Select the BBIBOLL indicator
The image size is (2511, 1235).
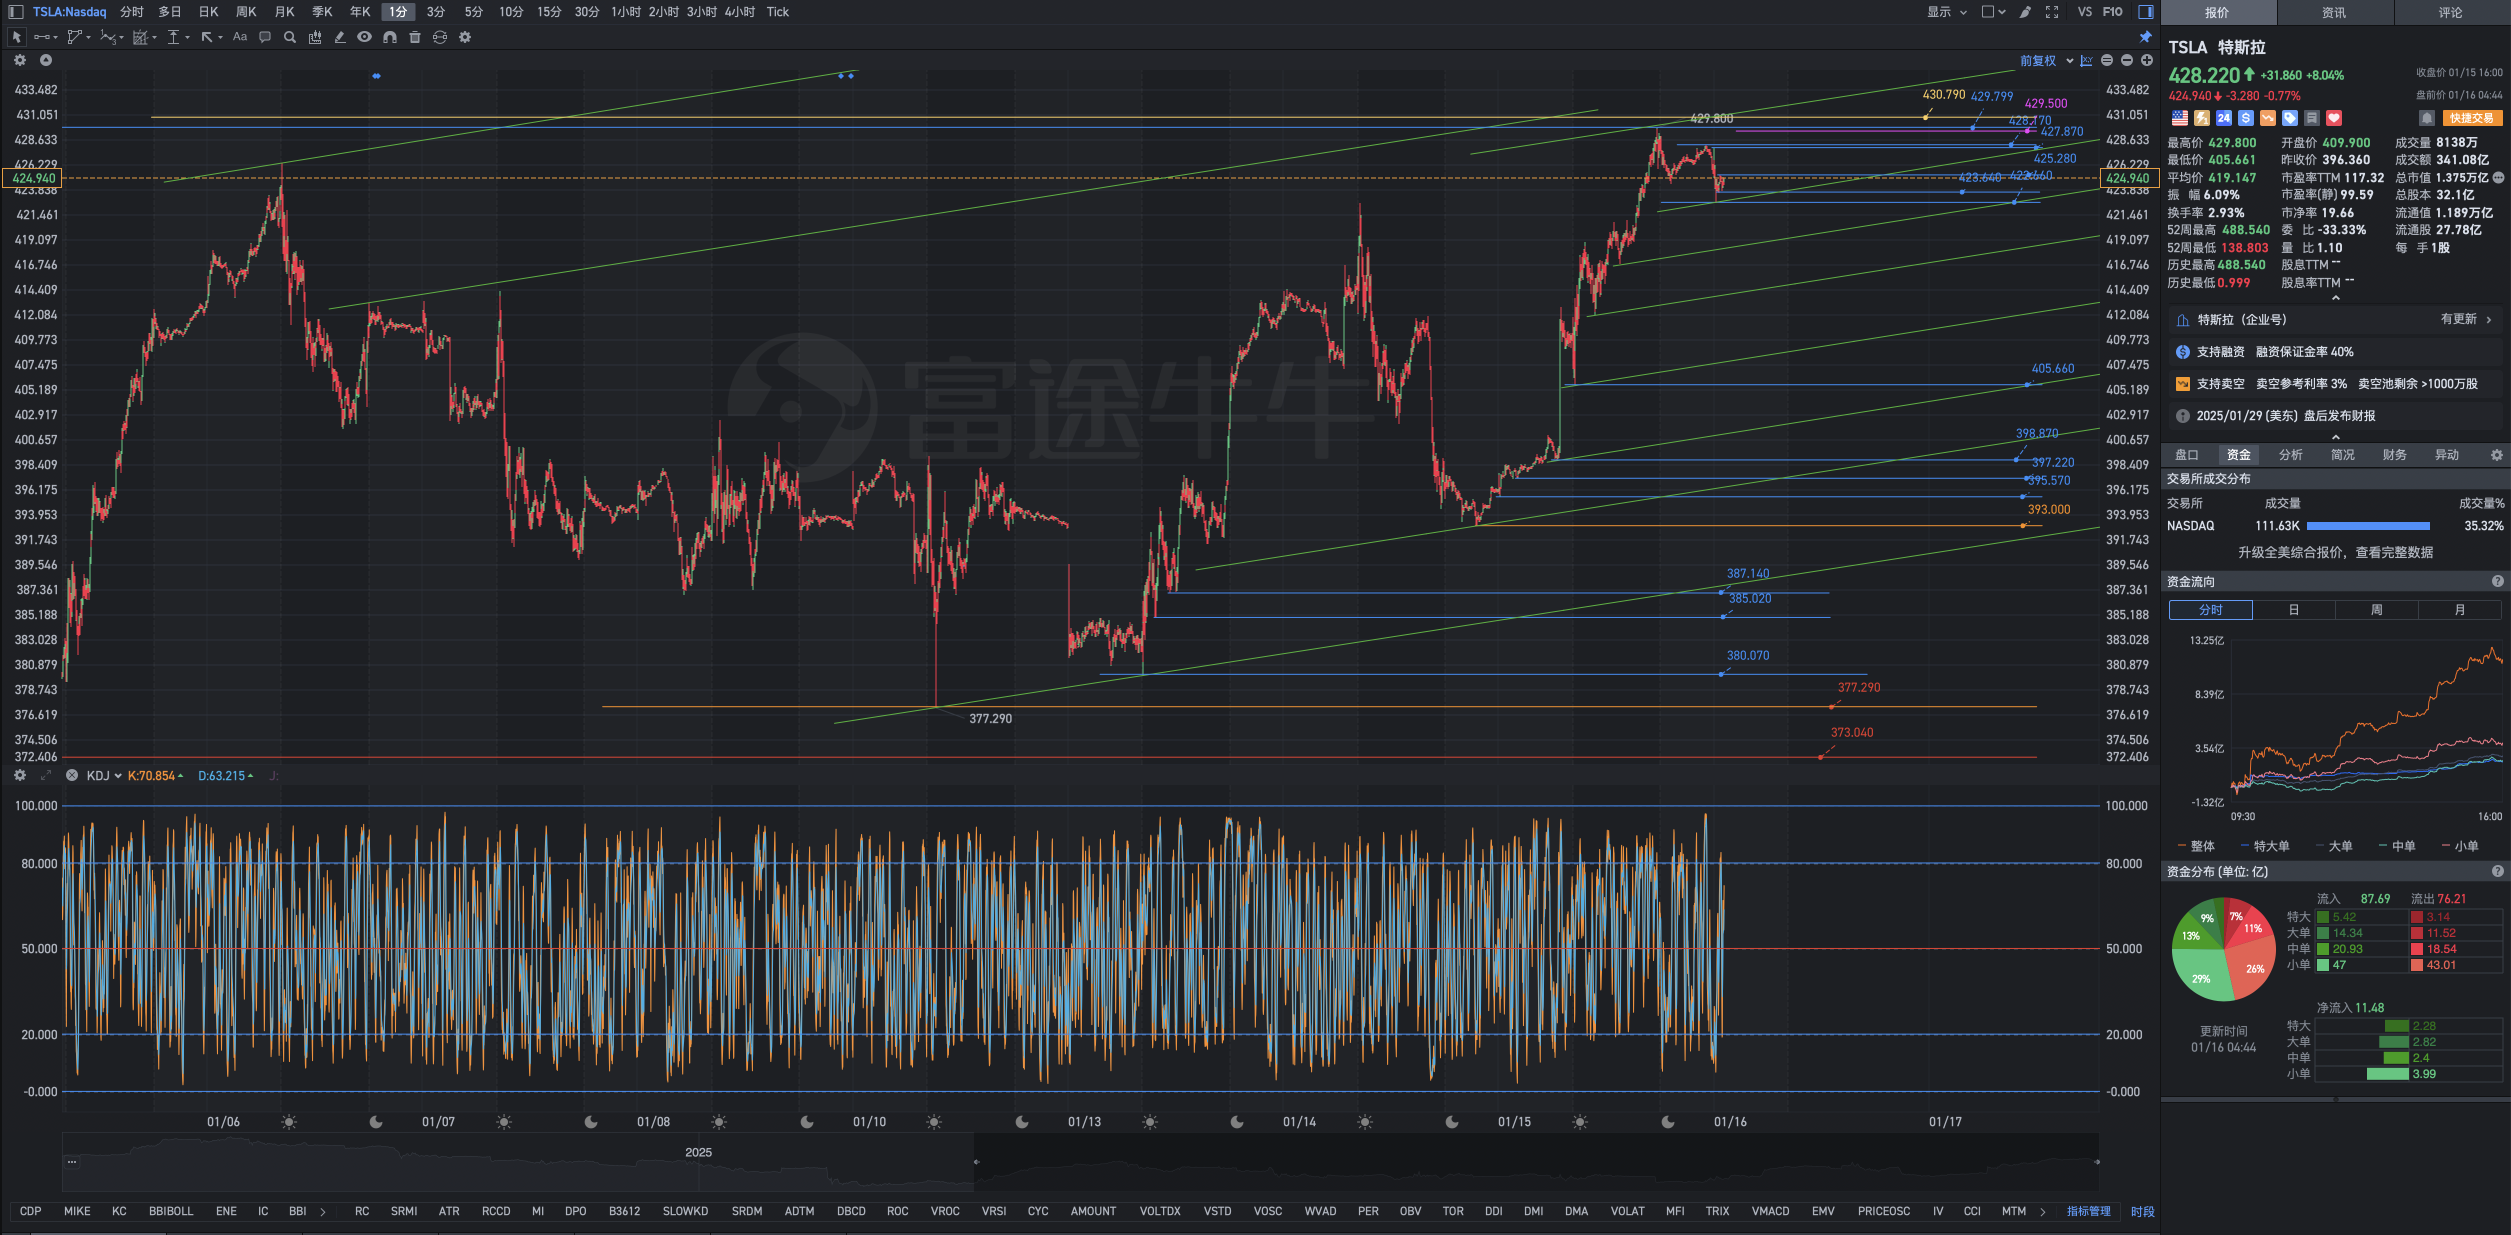(x=171, y=1211)
